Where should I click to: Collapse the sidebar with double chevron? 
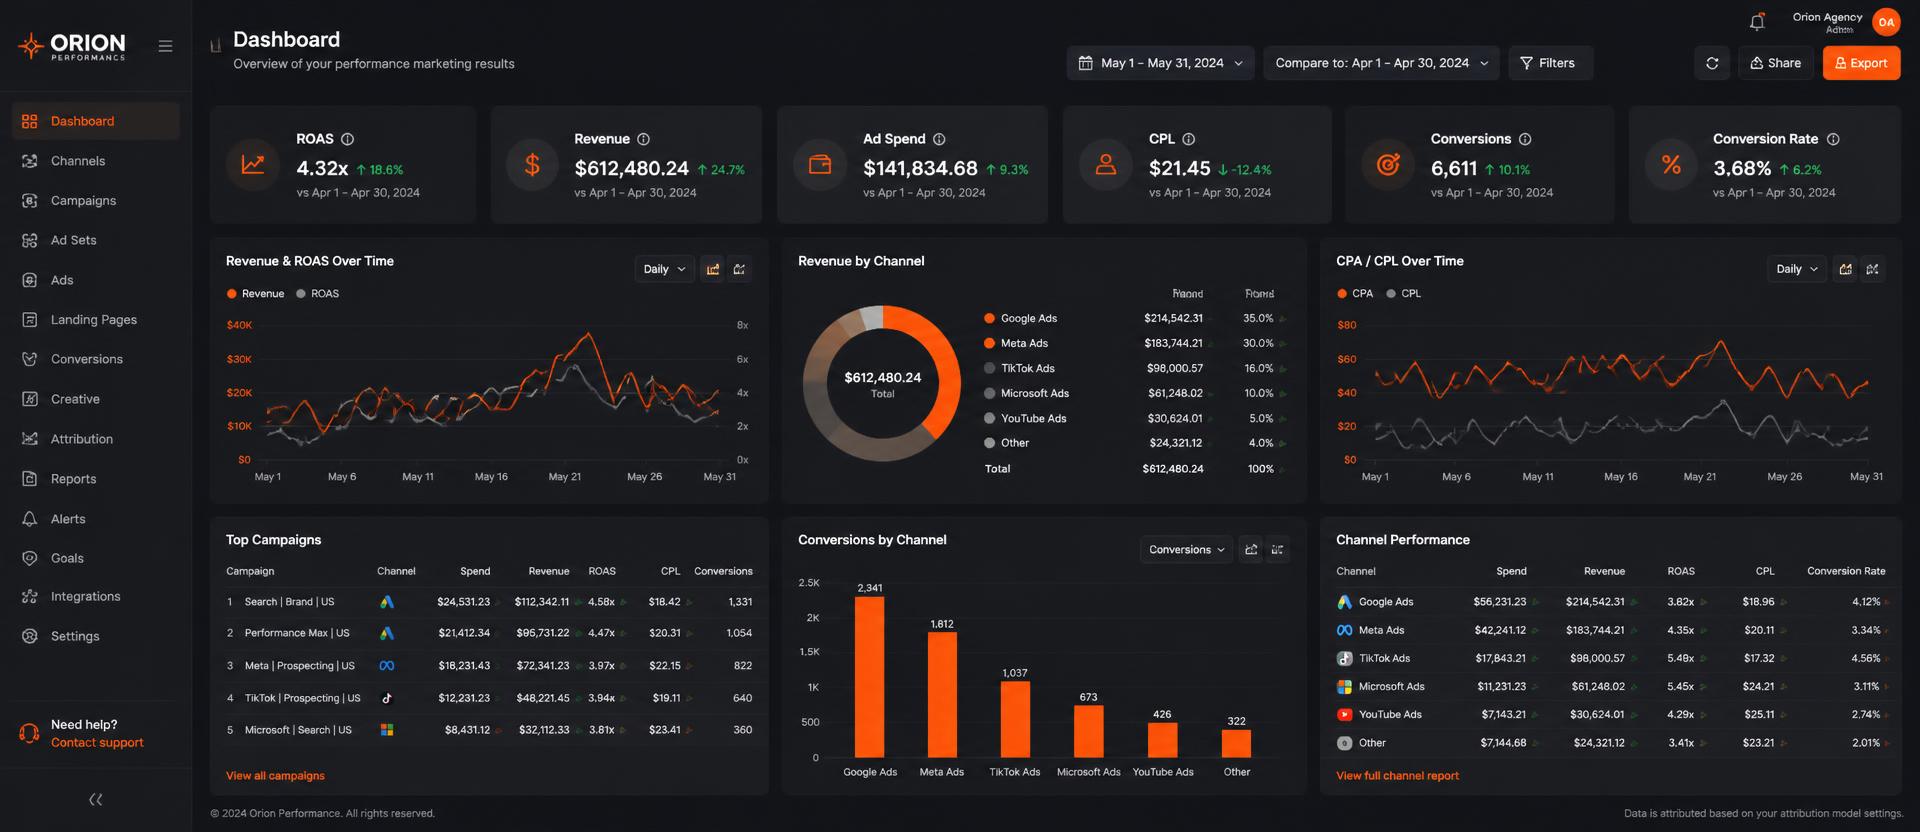pos(96,799)
